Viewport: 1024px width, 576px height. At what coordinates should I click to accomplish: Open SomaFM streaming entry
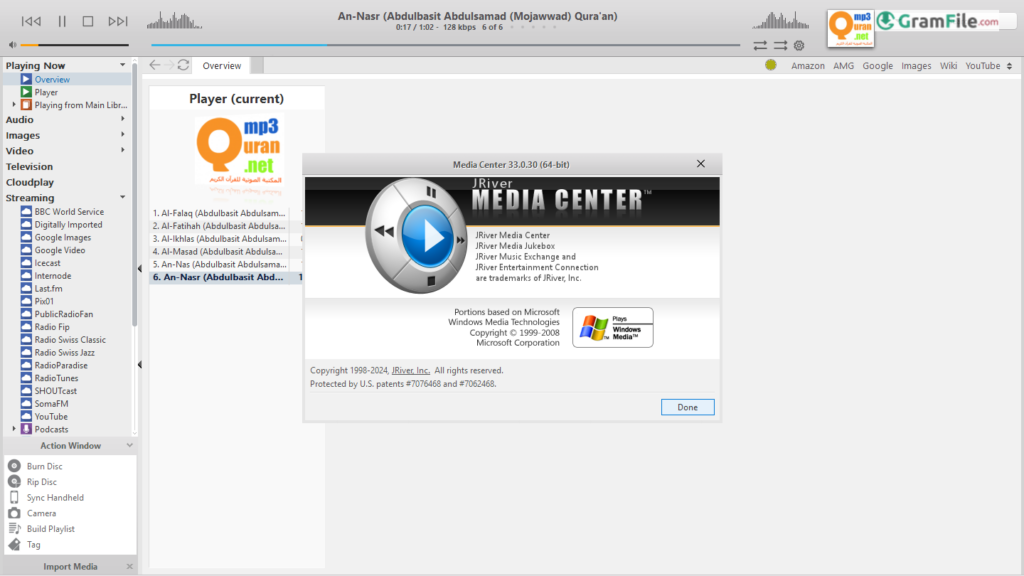point(51,404)
